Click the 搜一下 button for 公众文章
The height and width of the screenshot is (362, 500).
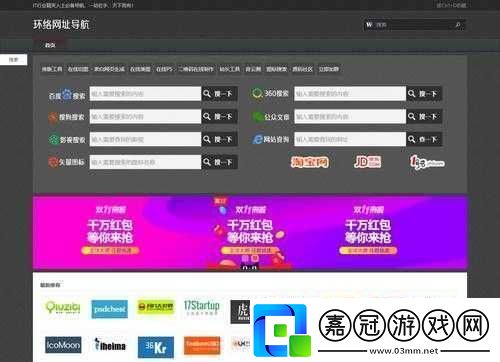(x=424, y=116)
